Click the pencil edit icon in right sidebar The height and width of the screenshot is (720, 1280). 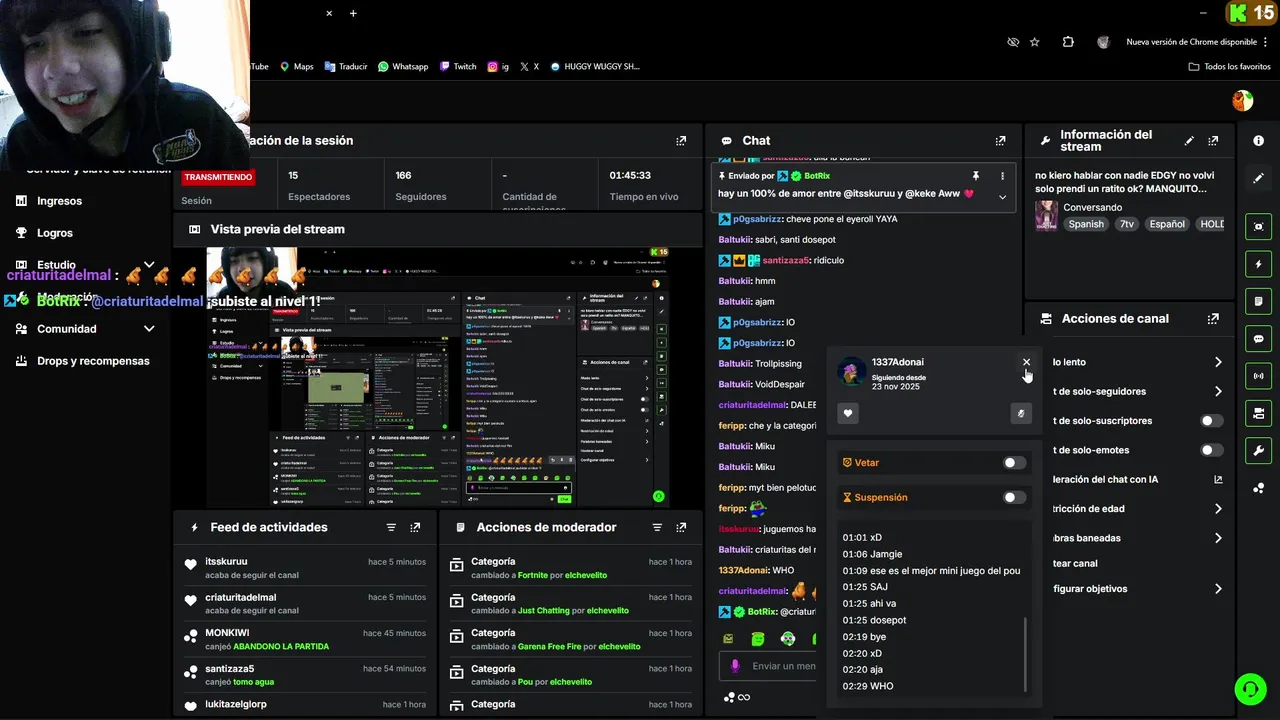point(1259,178)
